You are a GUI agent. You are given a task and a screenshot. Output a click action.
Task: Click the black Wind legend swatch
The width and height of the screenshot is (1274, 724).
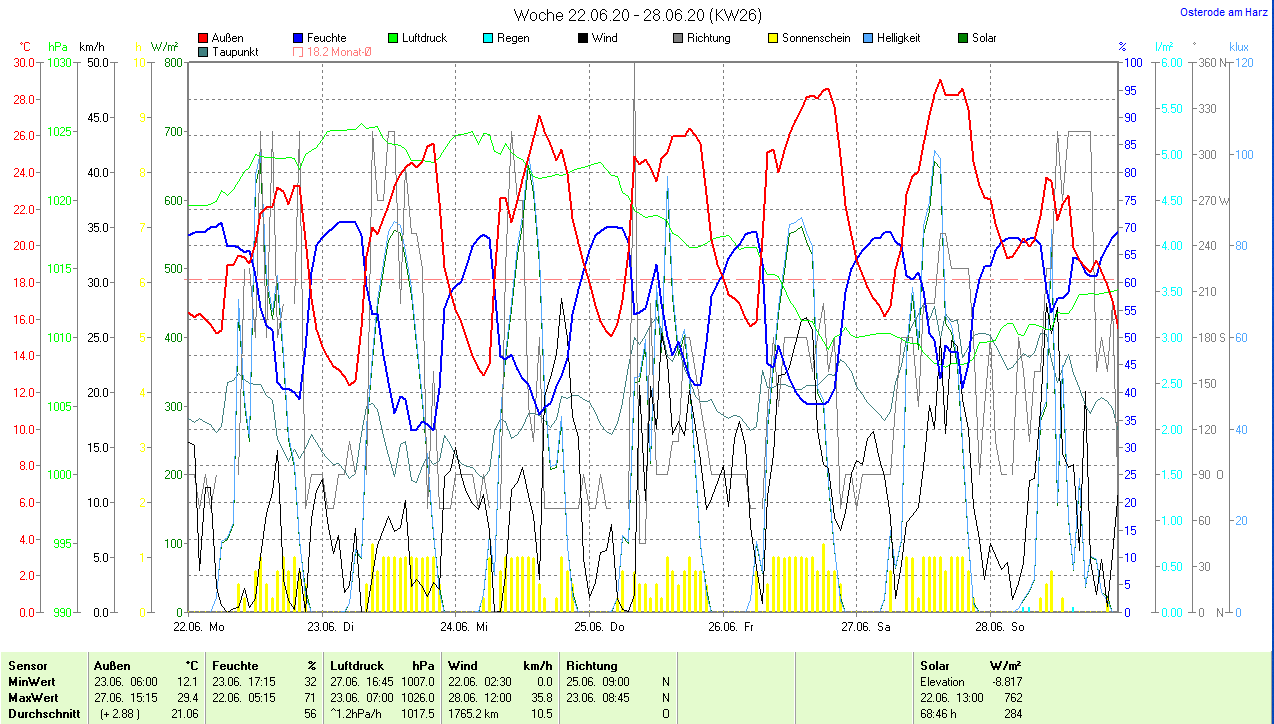[x=584, y=38]
